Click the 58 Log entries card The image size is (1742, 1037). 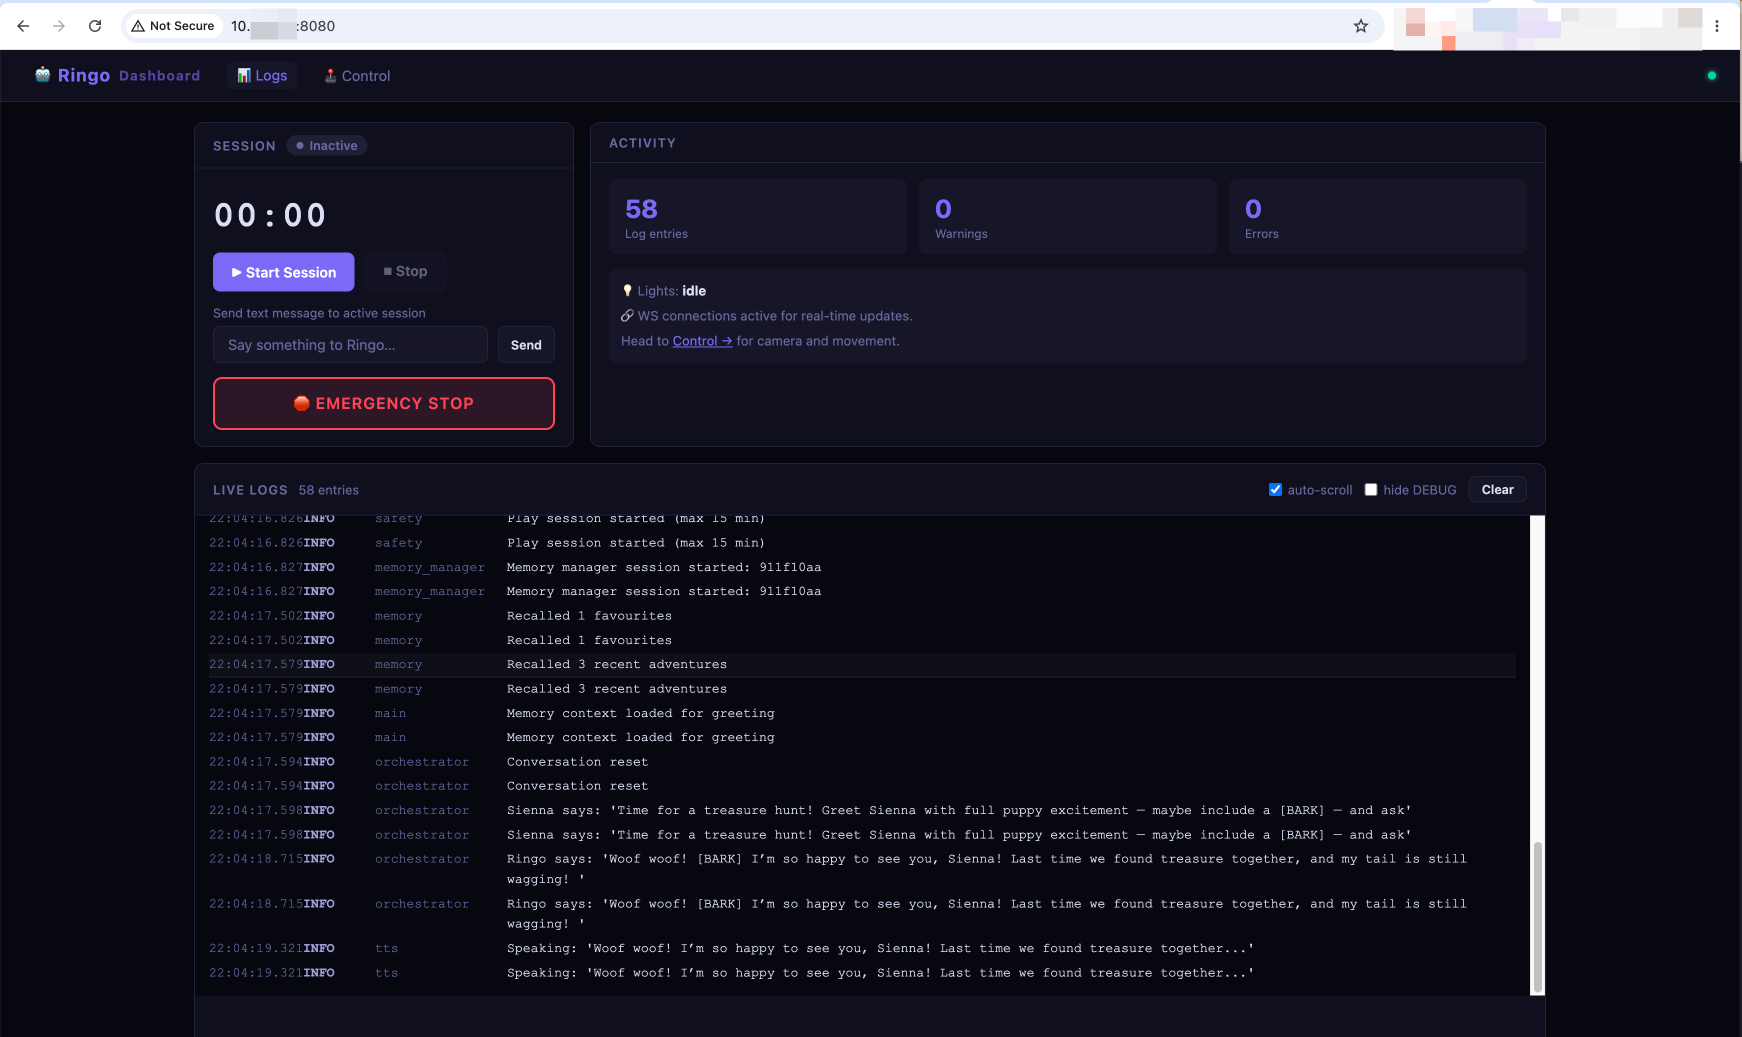coord(758,217)
